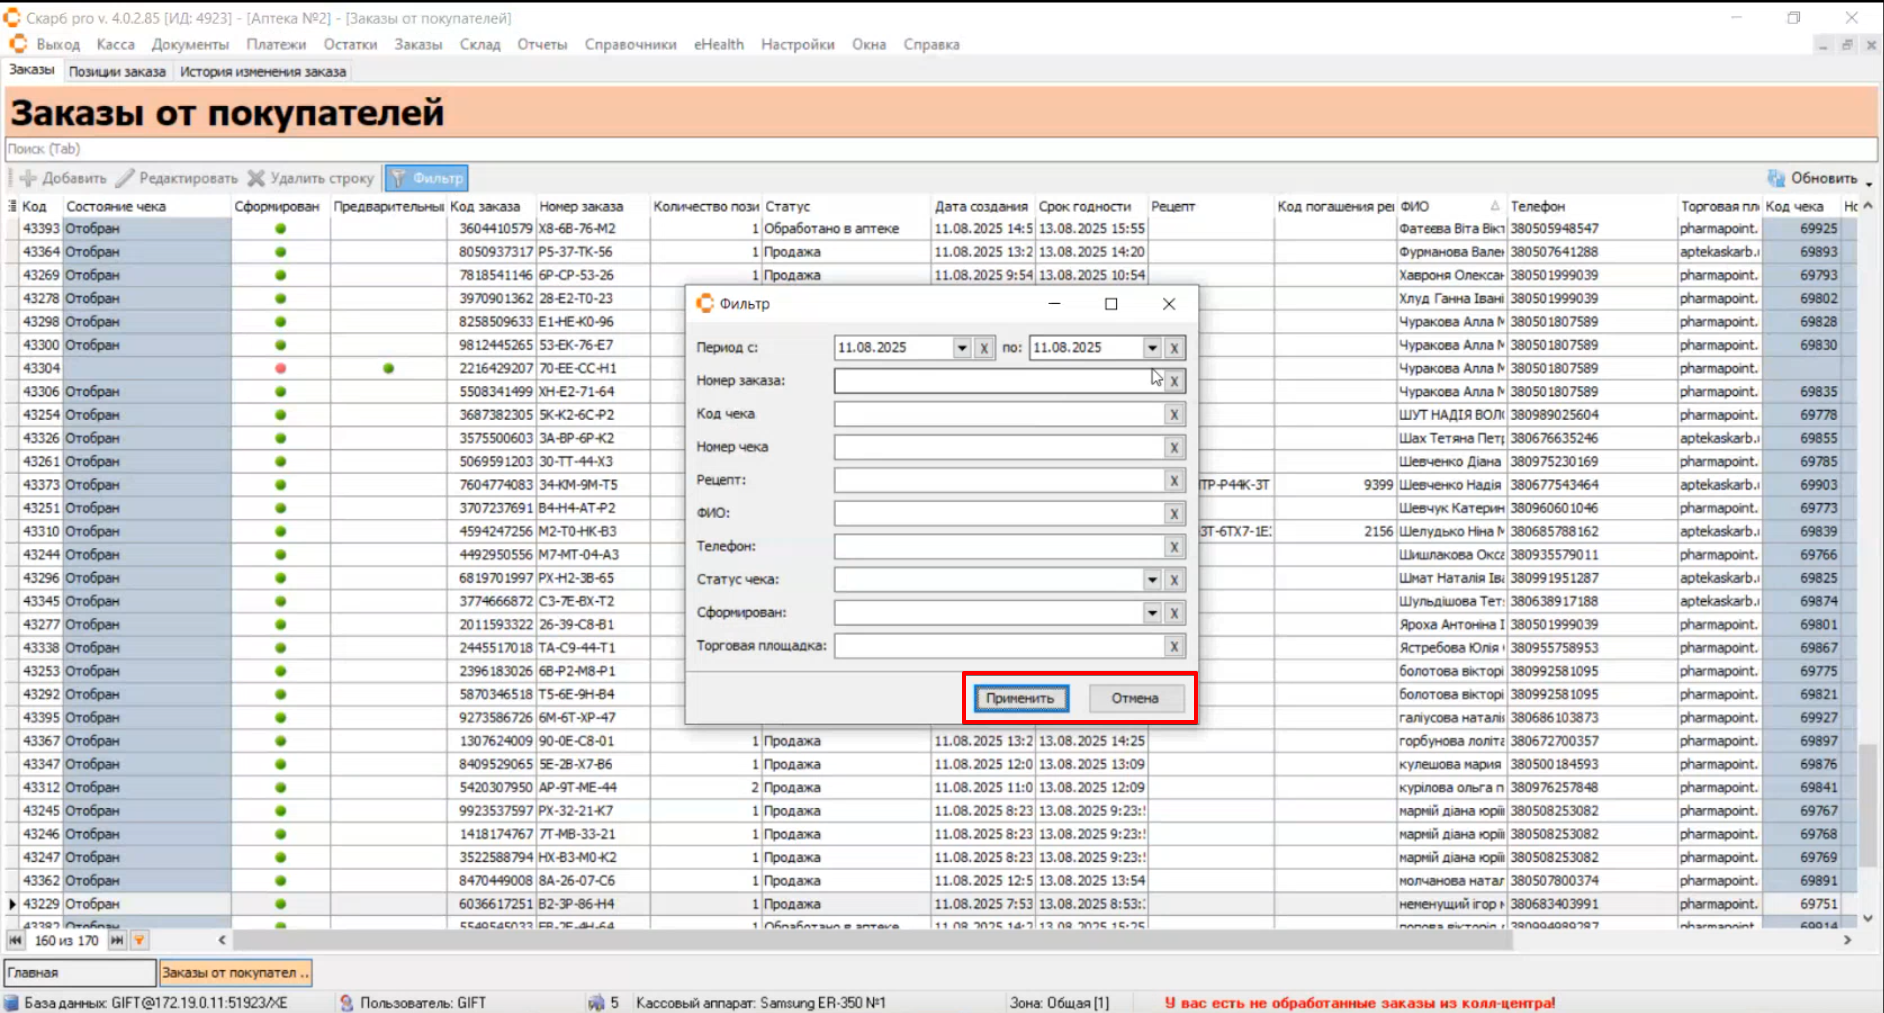
Task: Click the Отмена button in filter dialog
Action: click(x=1134, y=698)
